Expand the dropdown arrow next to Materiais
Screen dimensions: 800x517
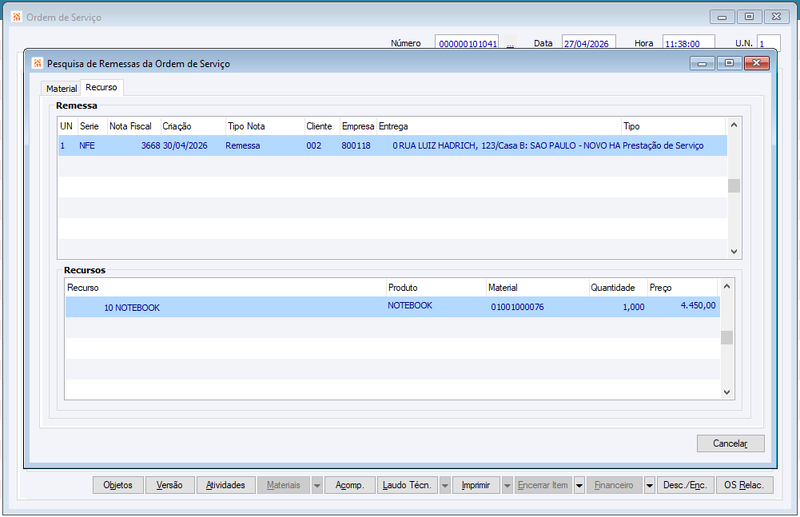click(317, 485)
